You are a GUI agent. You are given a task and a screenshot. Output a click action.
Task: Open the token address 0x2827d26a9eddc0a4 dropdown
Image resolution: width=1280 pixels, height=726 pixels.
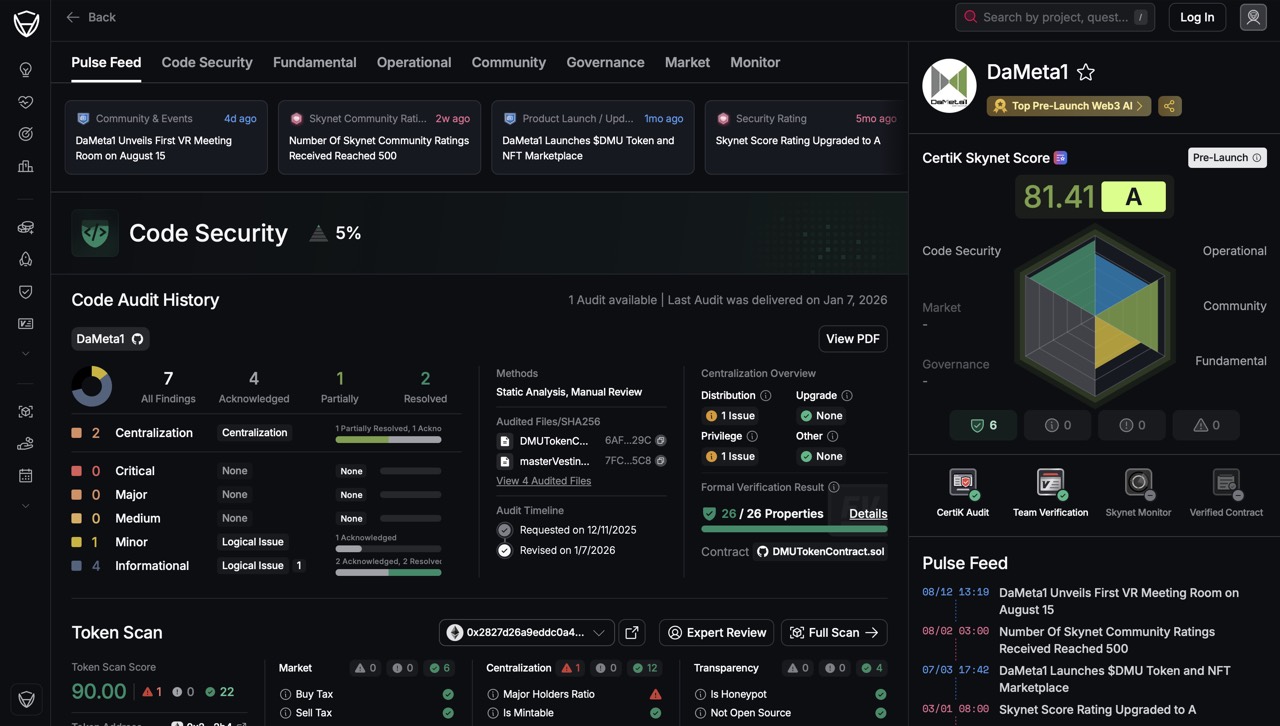pyautogui.click(x=526, y=632)
